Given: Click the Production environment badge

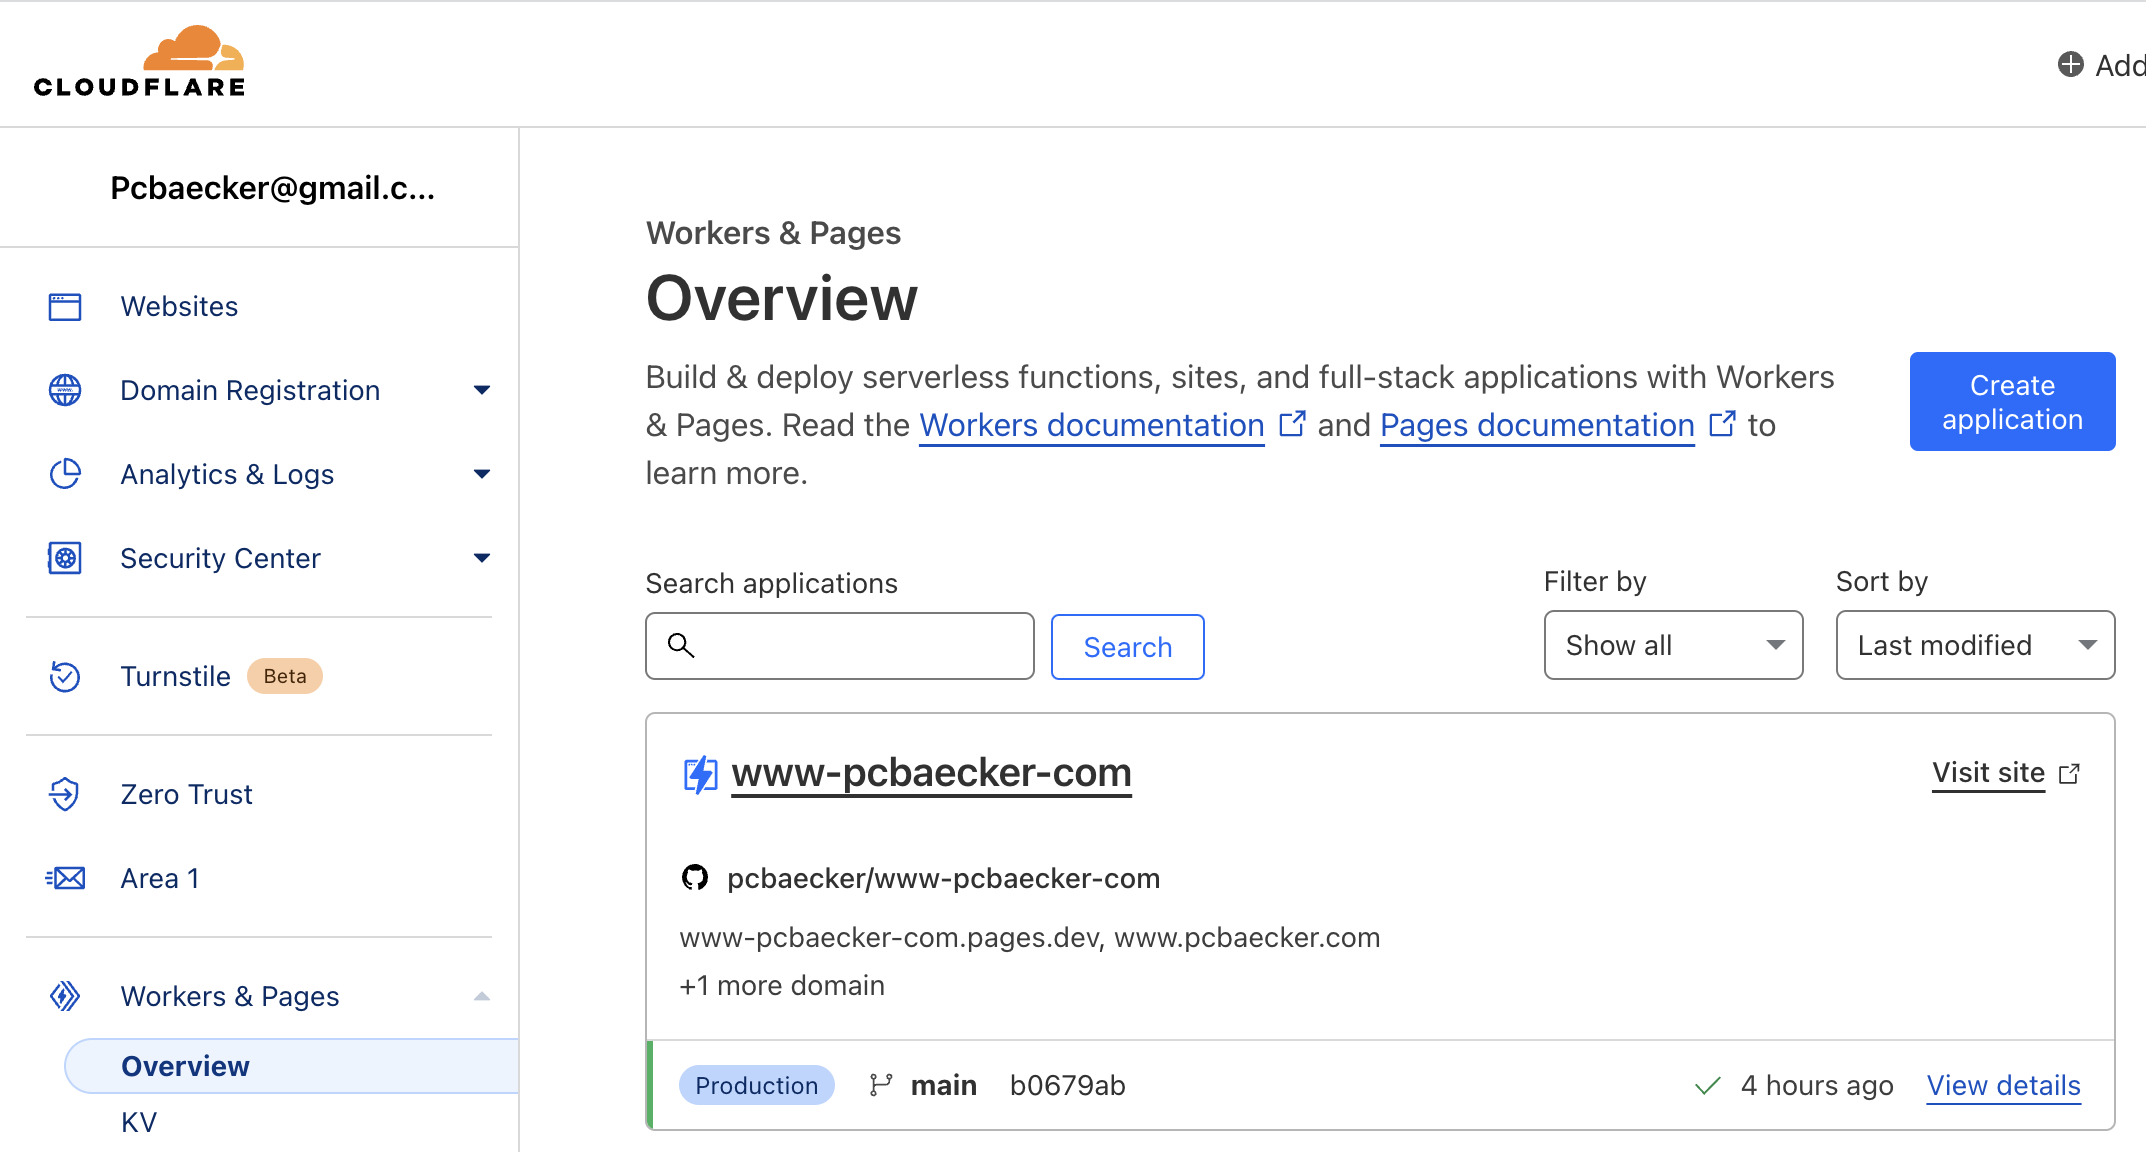Looking at the screenshot, I should [x=756, y=1085].
